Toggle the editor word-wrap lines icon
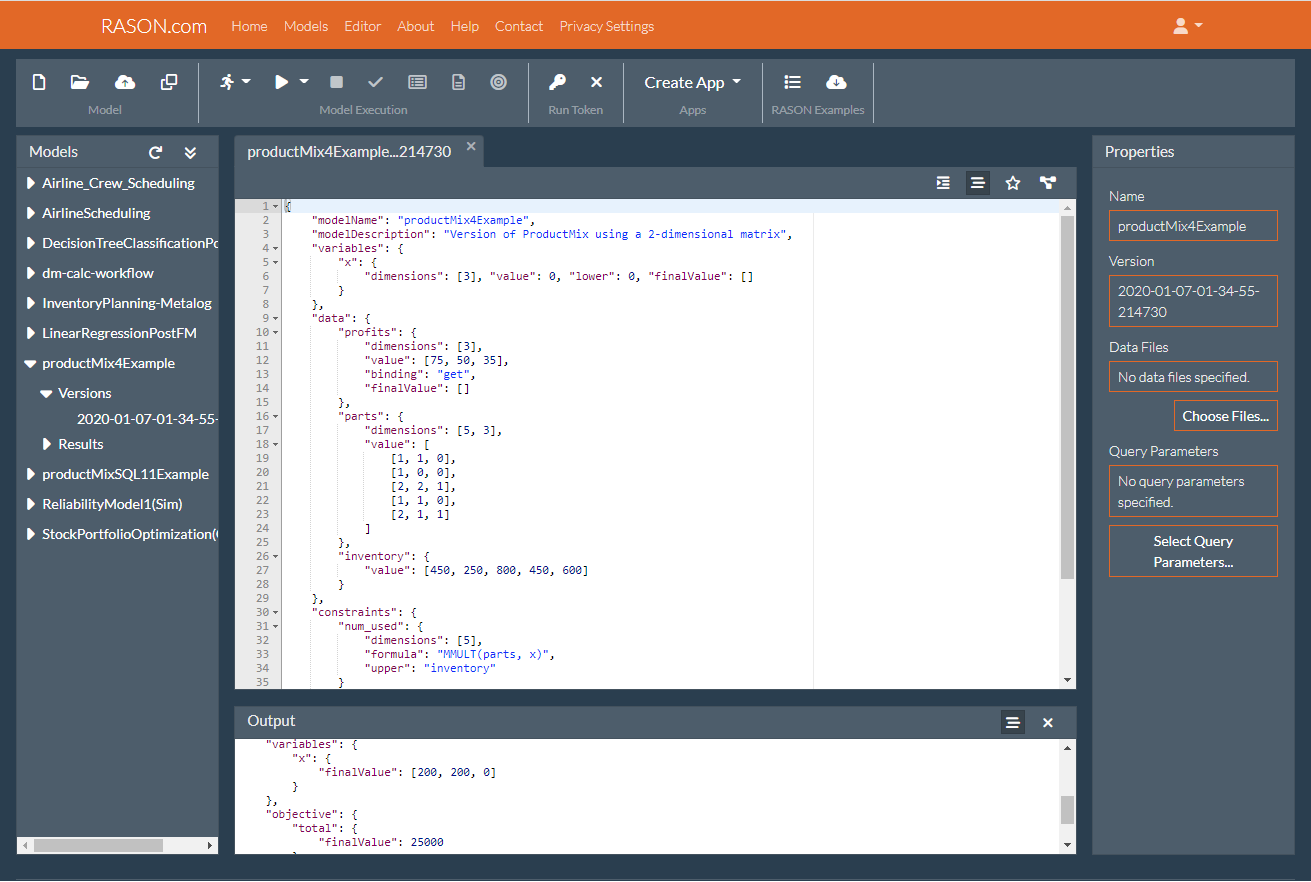 [x=977, y=183]
